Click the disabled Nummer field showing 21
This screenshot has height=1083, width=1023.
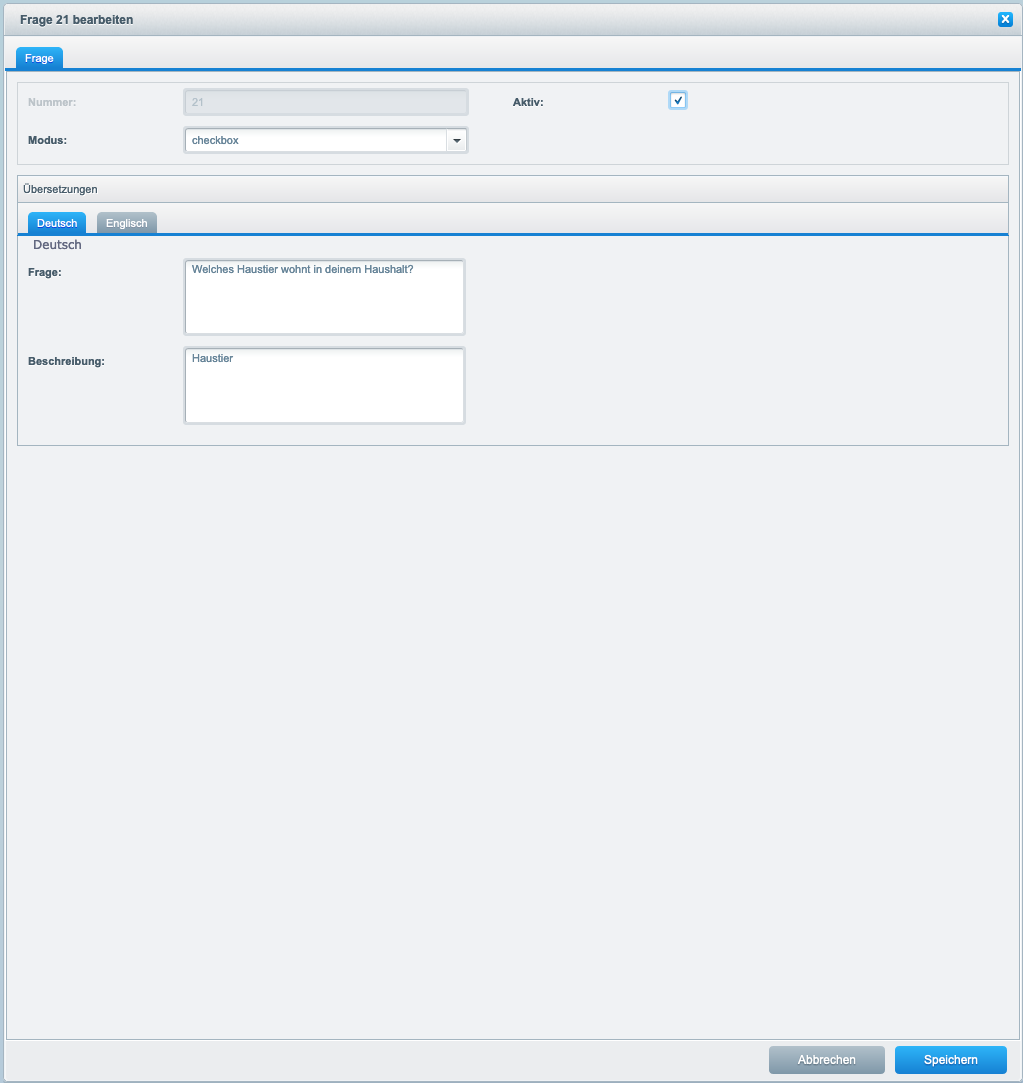tap(325, 102)
